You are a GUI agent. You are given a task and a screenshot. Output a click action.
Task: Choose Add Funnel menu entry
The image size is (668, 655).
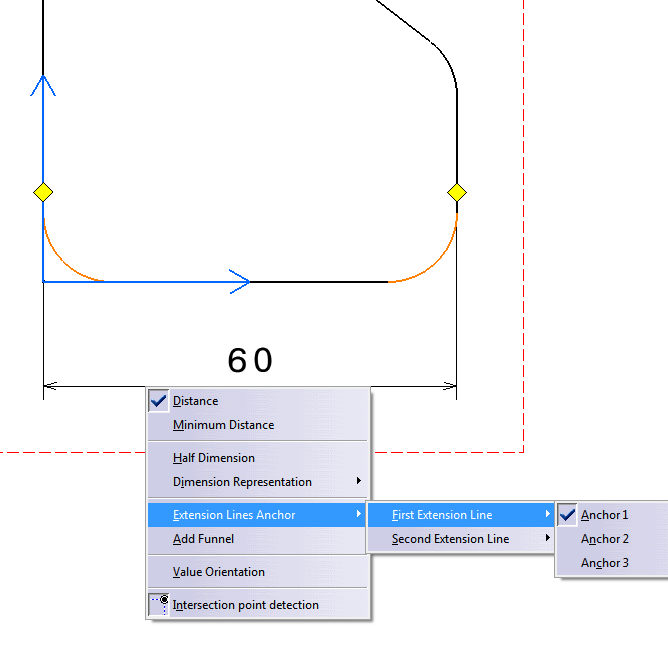pos(257,539)
